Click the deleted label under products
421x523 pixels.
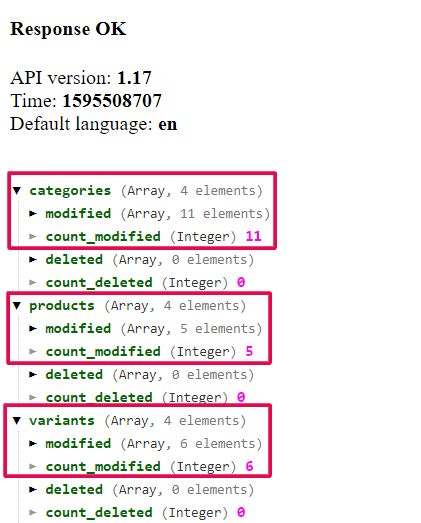(74, 375)
